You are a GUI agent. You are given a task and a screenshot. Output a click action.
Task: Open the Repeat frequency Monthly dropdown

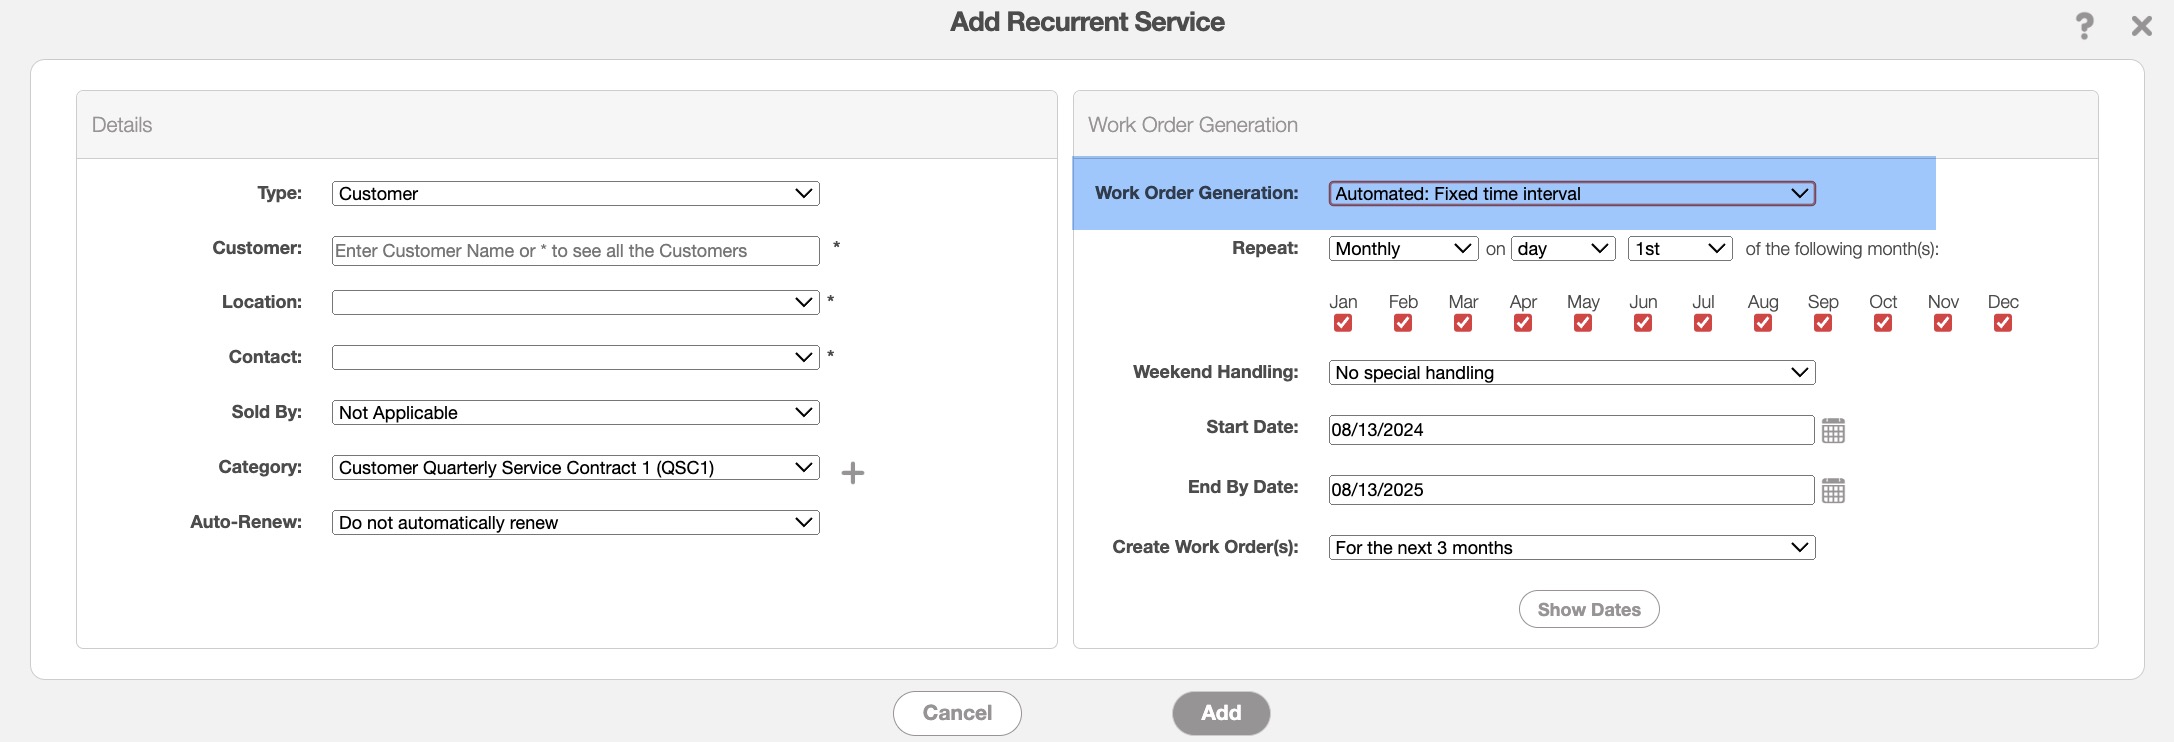(x=1402, y=249)
